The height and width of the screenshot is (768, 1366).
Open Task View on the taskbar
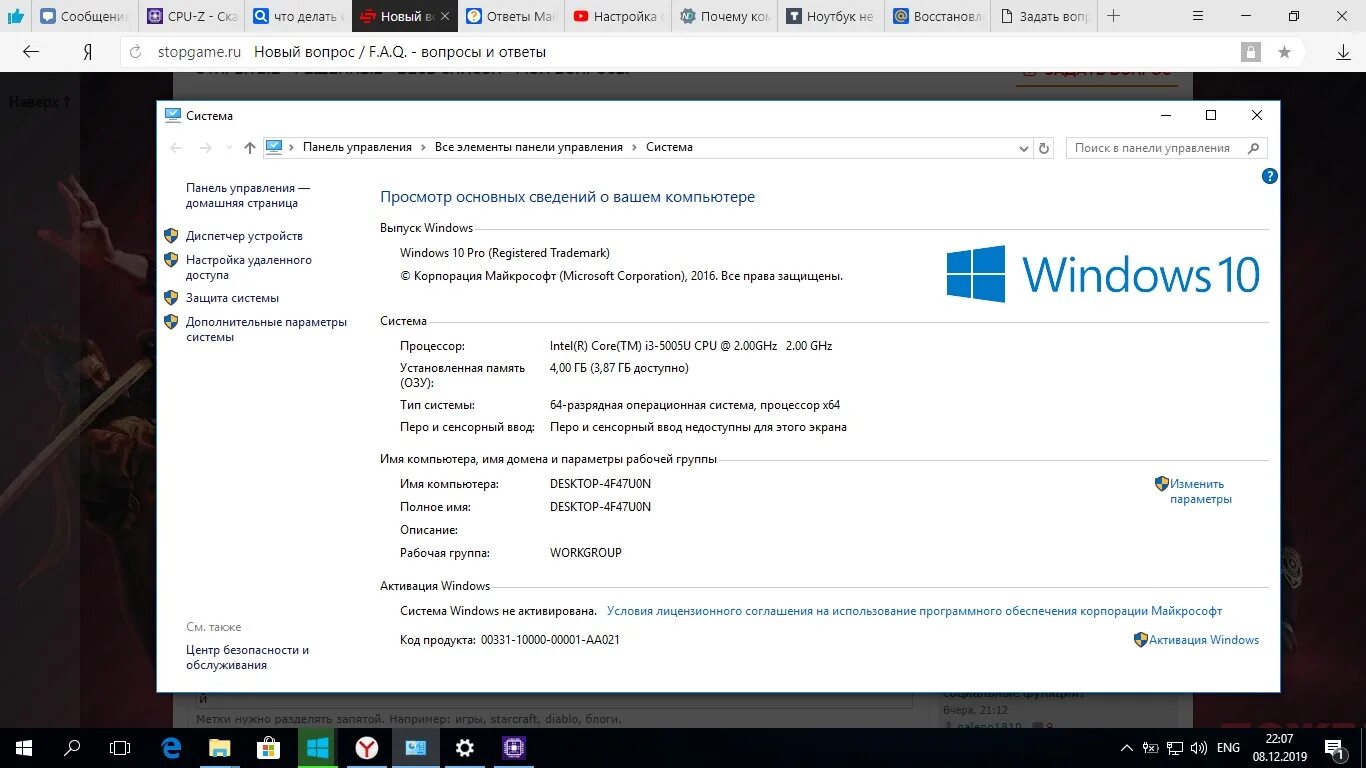(120, 748)
